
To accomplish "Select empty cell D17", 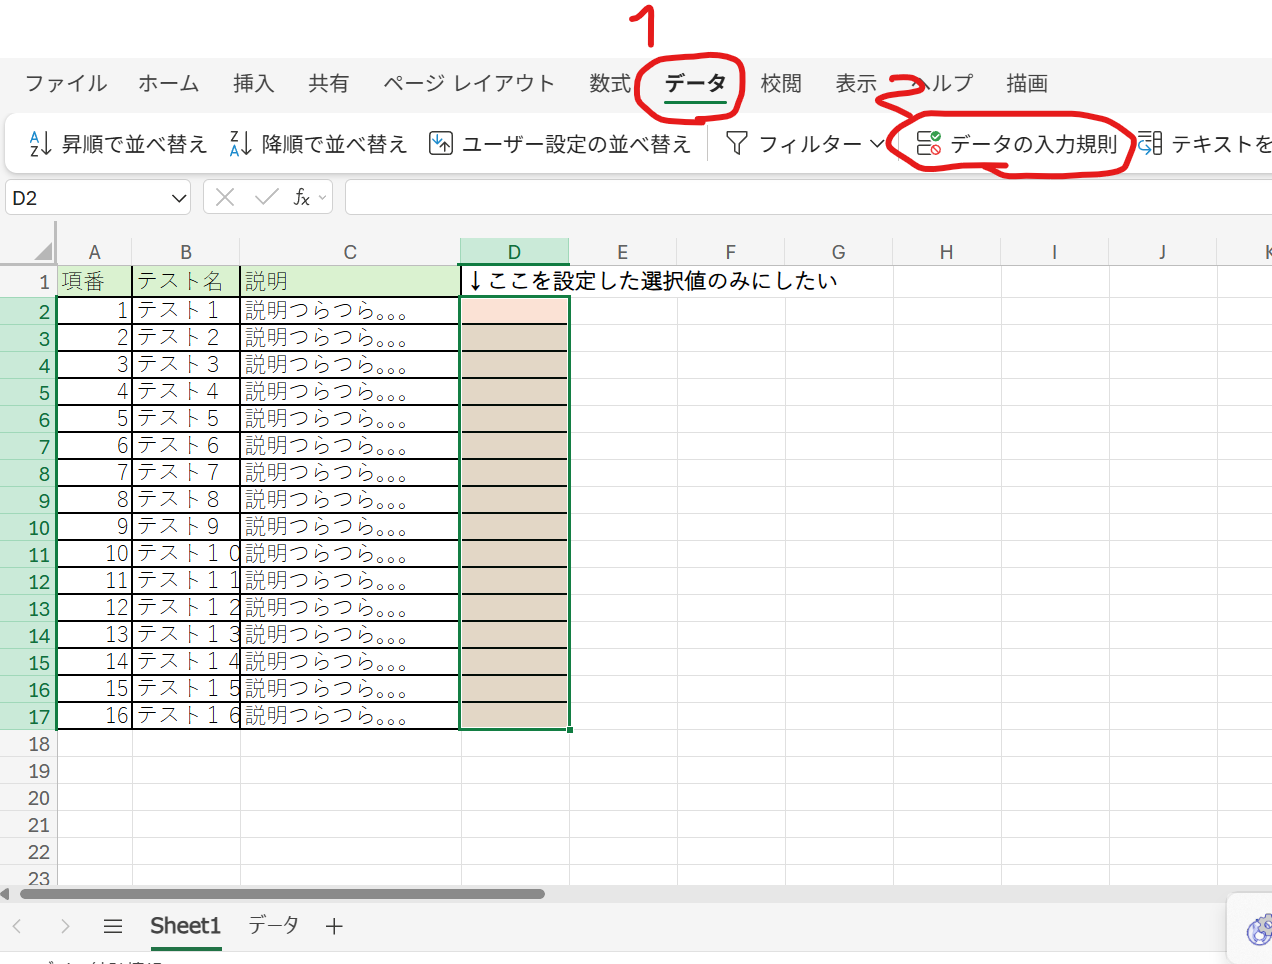I will 514,716.
